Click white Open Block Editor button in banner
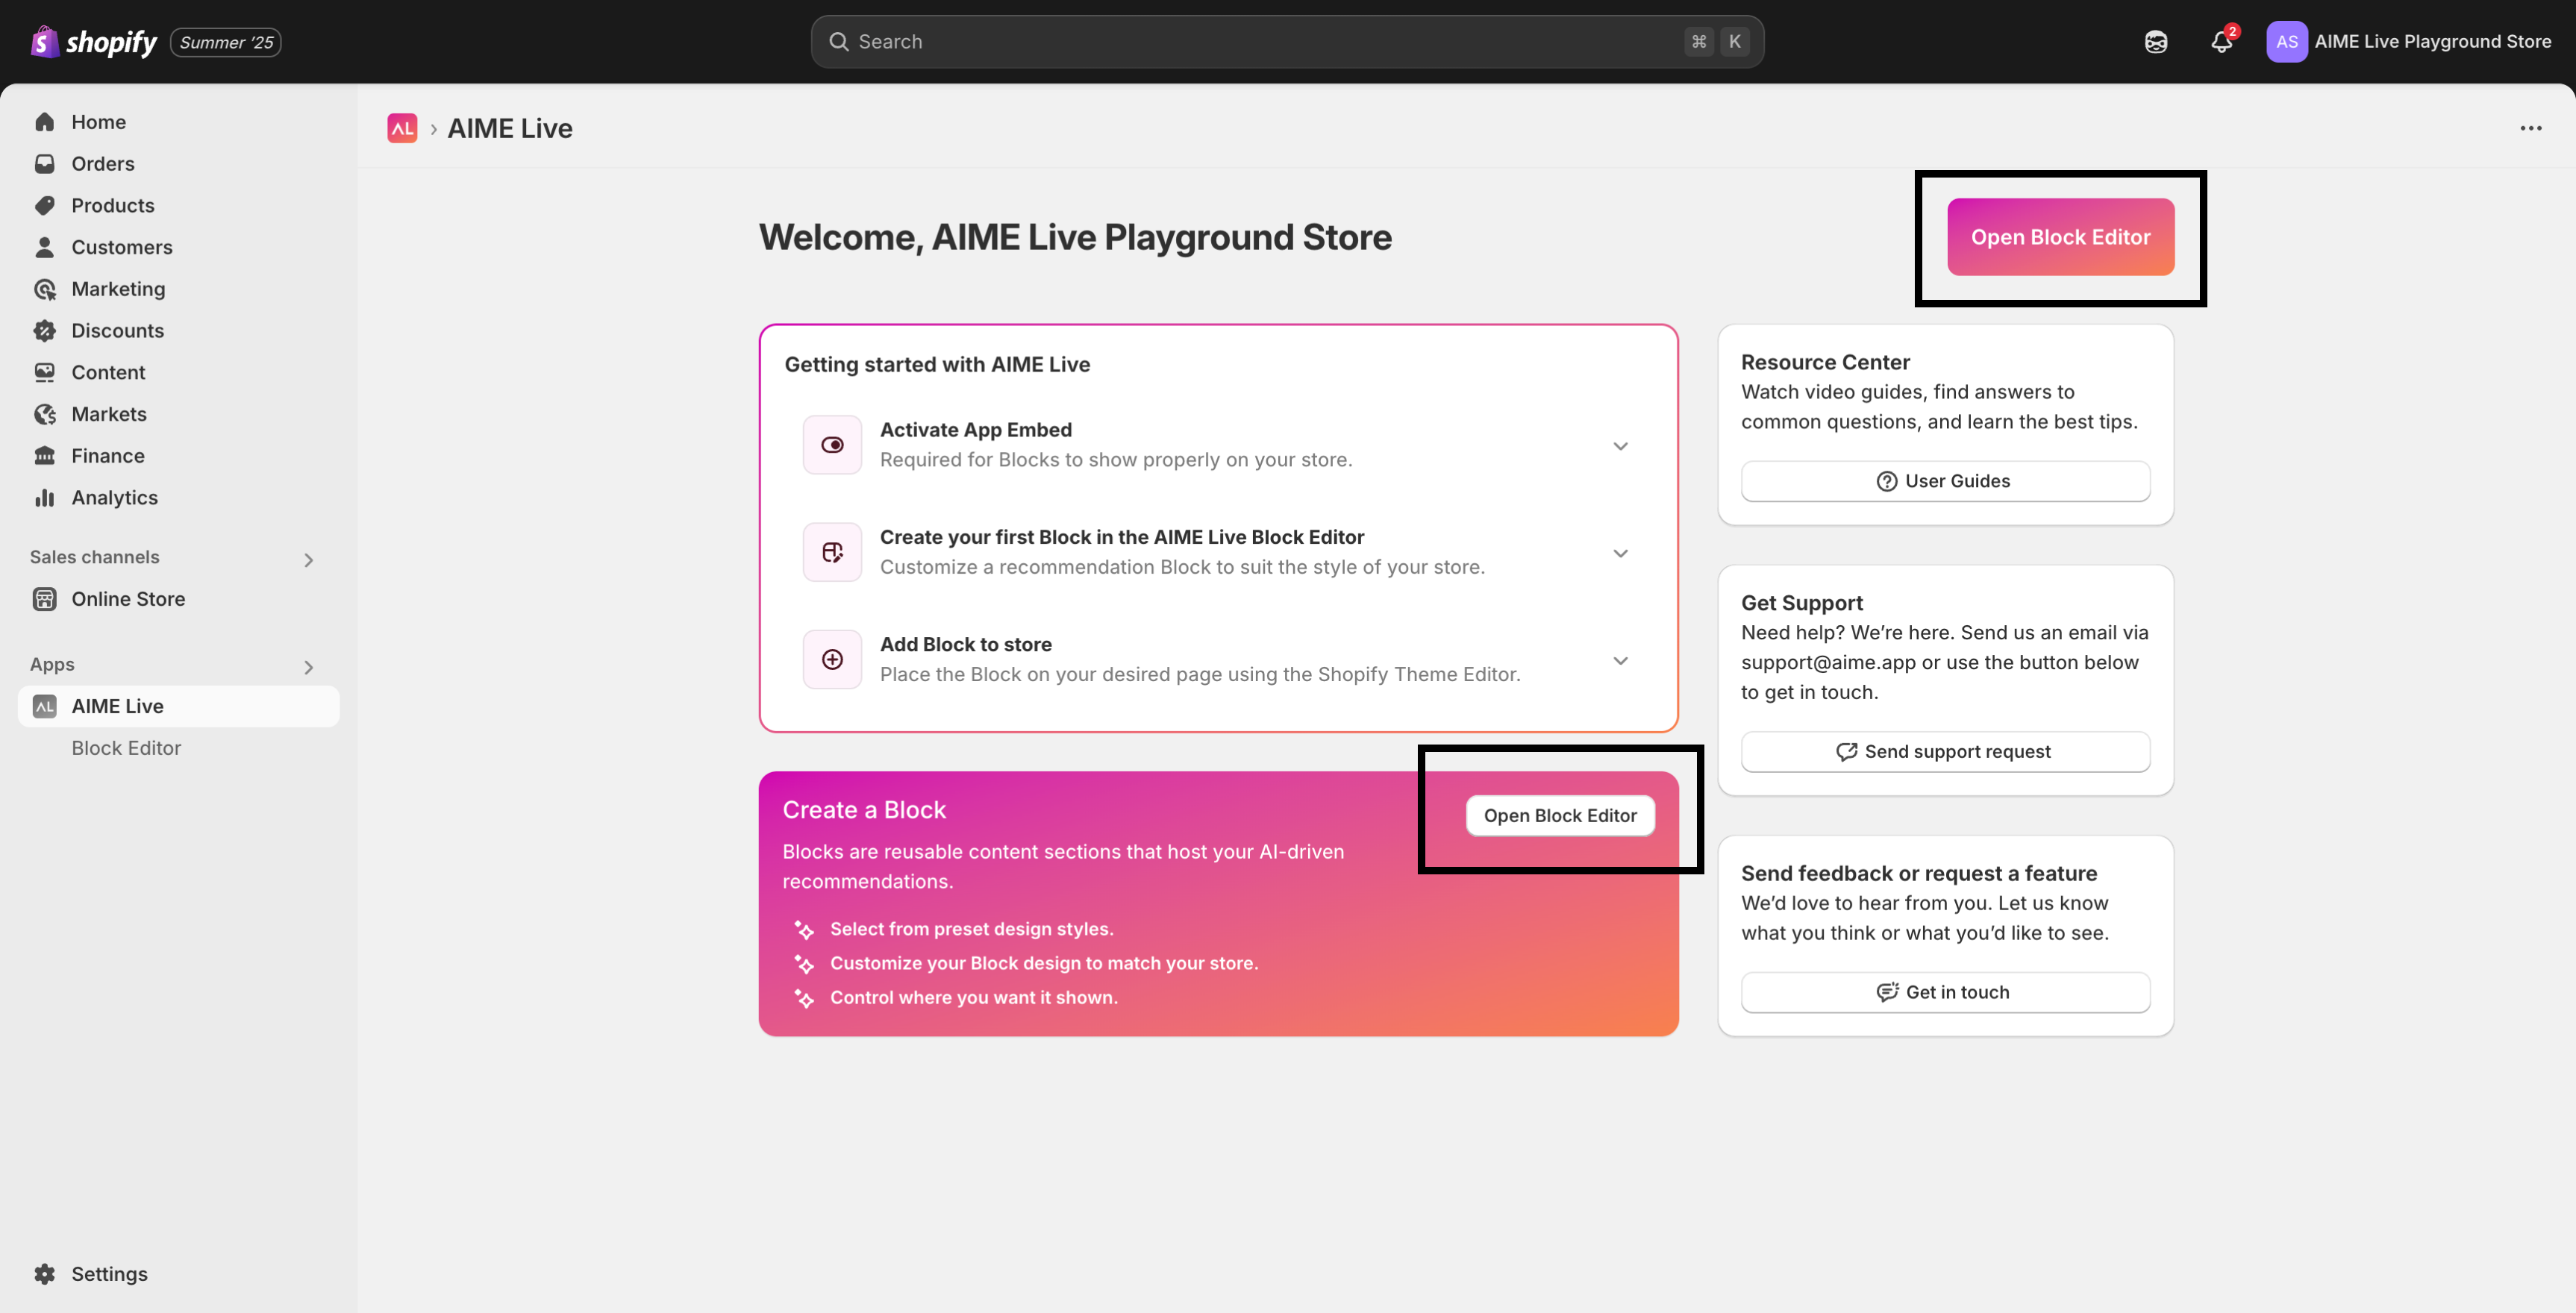The height and width of the screenshot is (1313, 2576). (x=1560, y=815)
